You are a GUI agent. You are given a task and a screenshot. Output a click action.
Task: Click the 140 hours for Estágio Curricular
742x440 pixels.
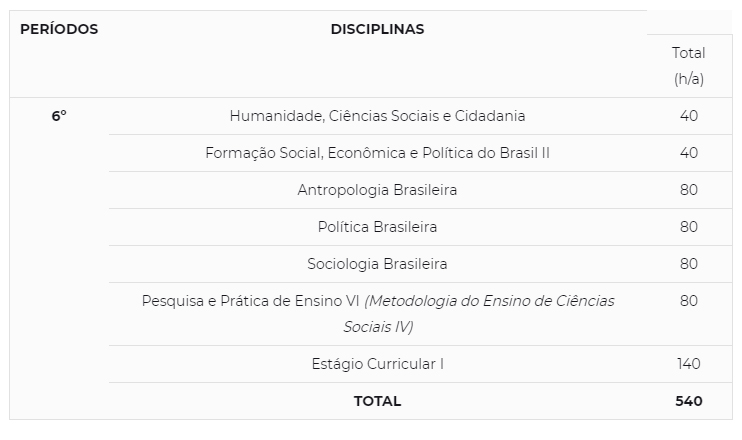coord(688,364)
